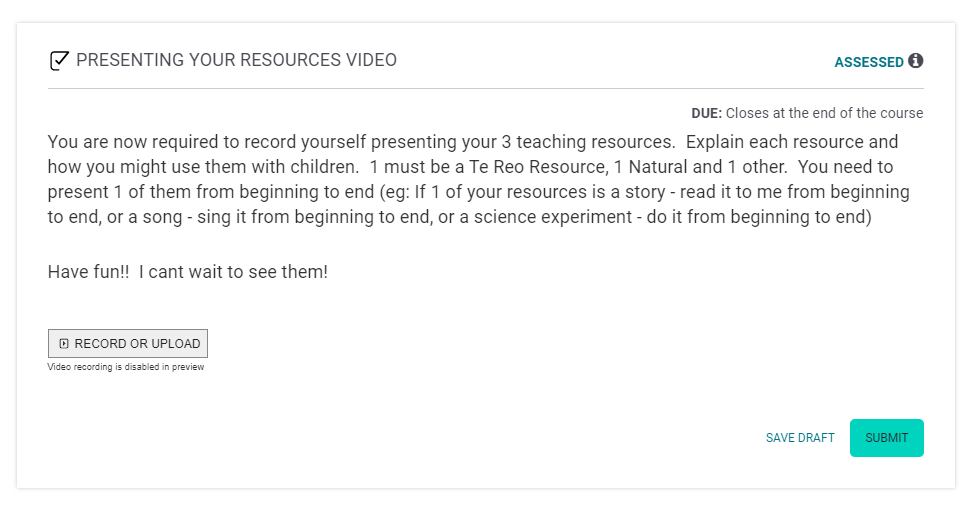Click the phrase 'I cant wait to see them!'
This screenshot has width=977, height=507.
tap(233, 271)
